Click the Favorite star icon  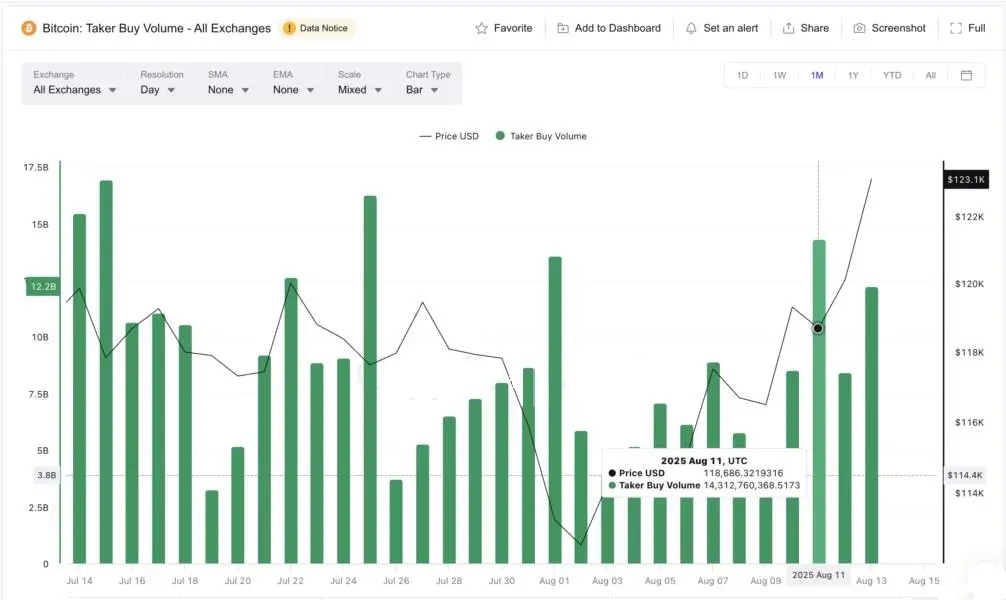point(481,28)
